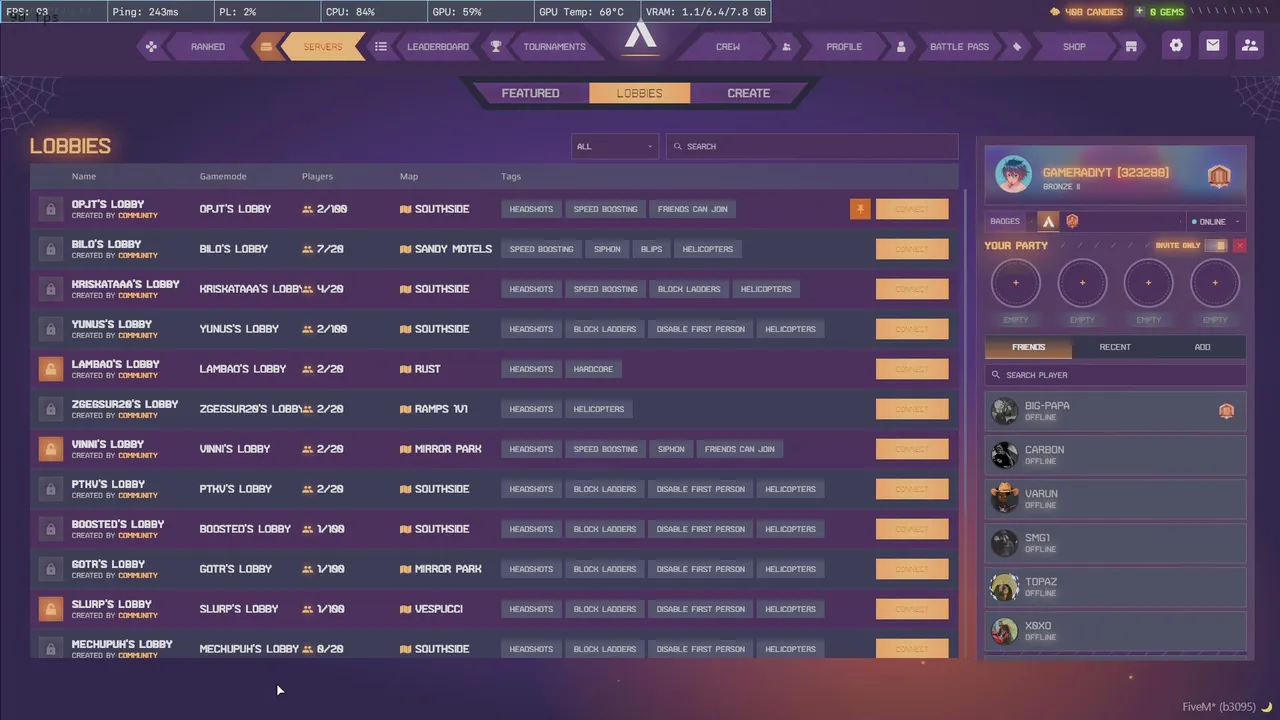Select friend BIG-PAPA in the friends list
This screenshot has width=1280, height=720.
[x=1115, y=411]
